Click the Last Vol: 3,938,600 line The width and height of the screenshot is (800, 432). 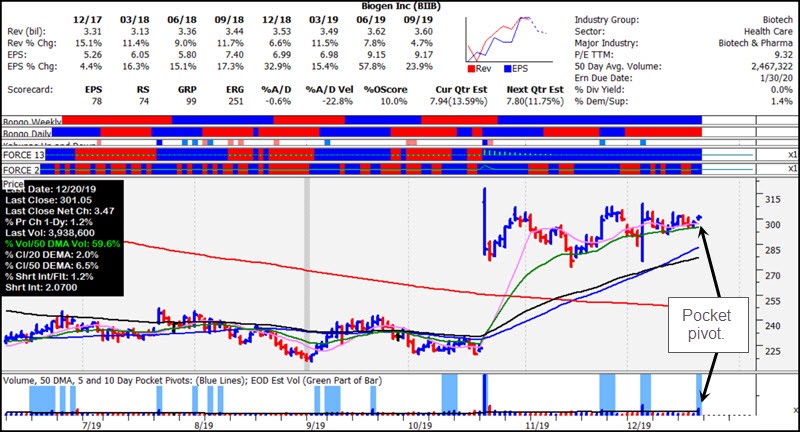pyautogui.click(x=50, y=233)
